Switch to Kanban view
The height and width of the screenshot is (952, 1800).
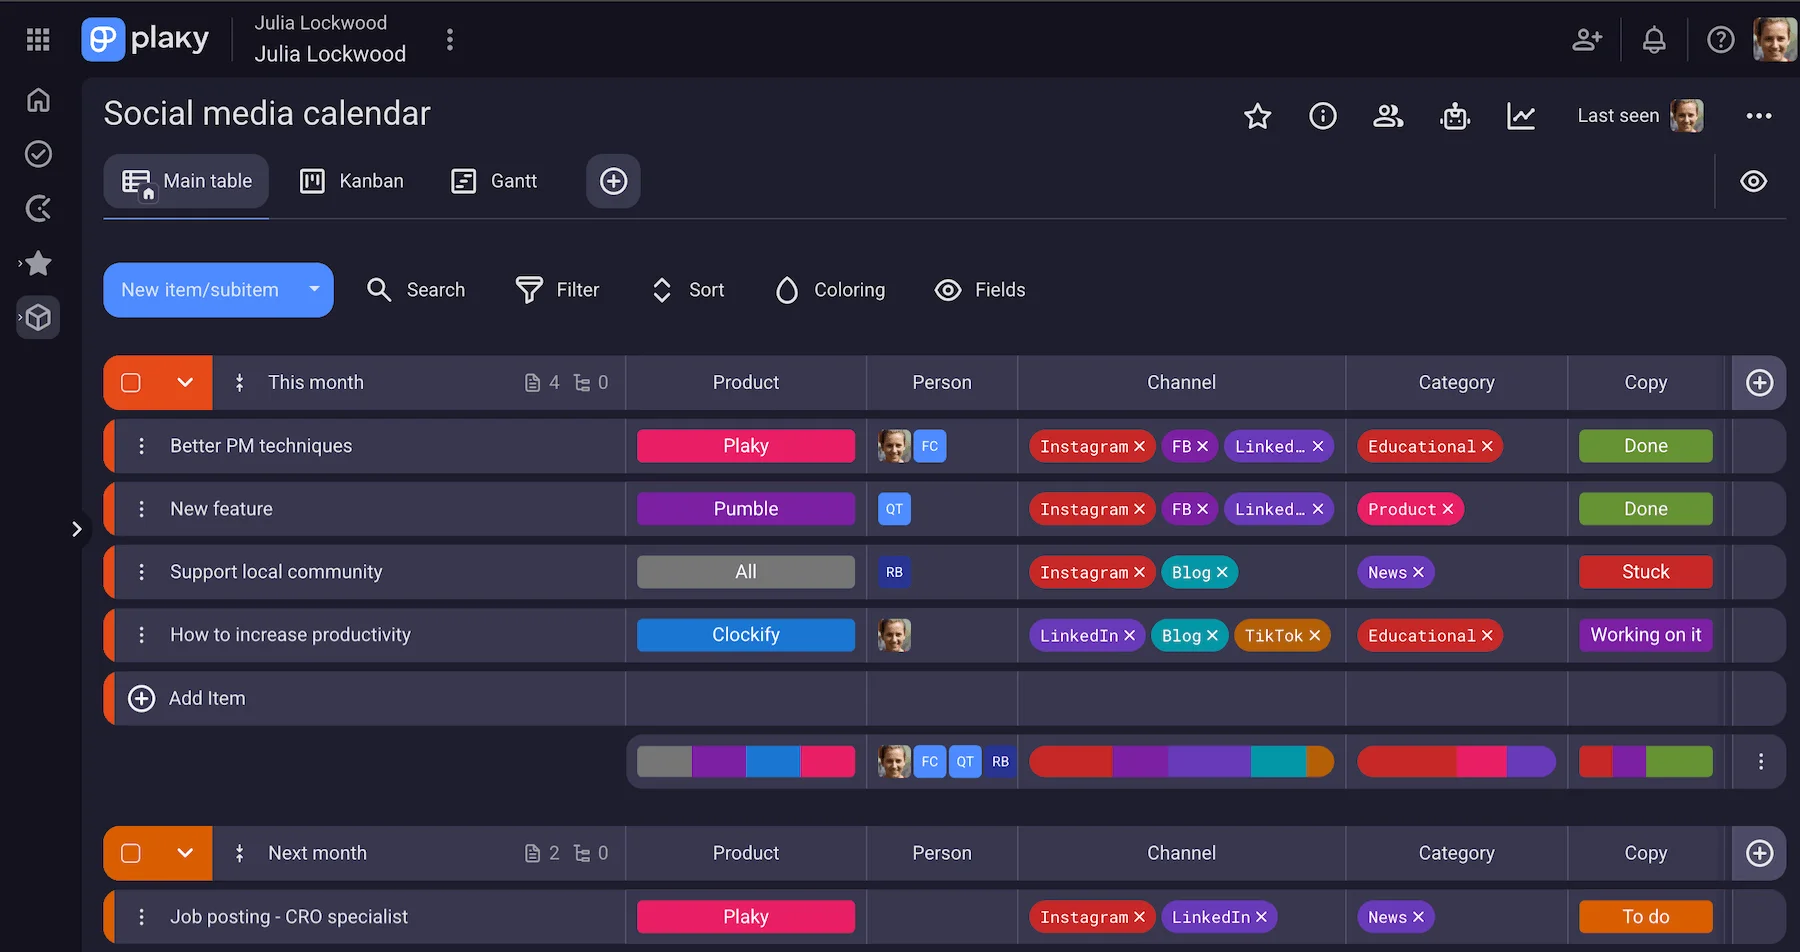352,181
